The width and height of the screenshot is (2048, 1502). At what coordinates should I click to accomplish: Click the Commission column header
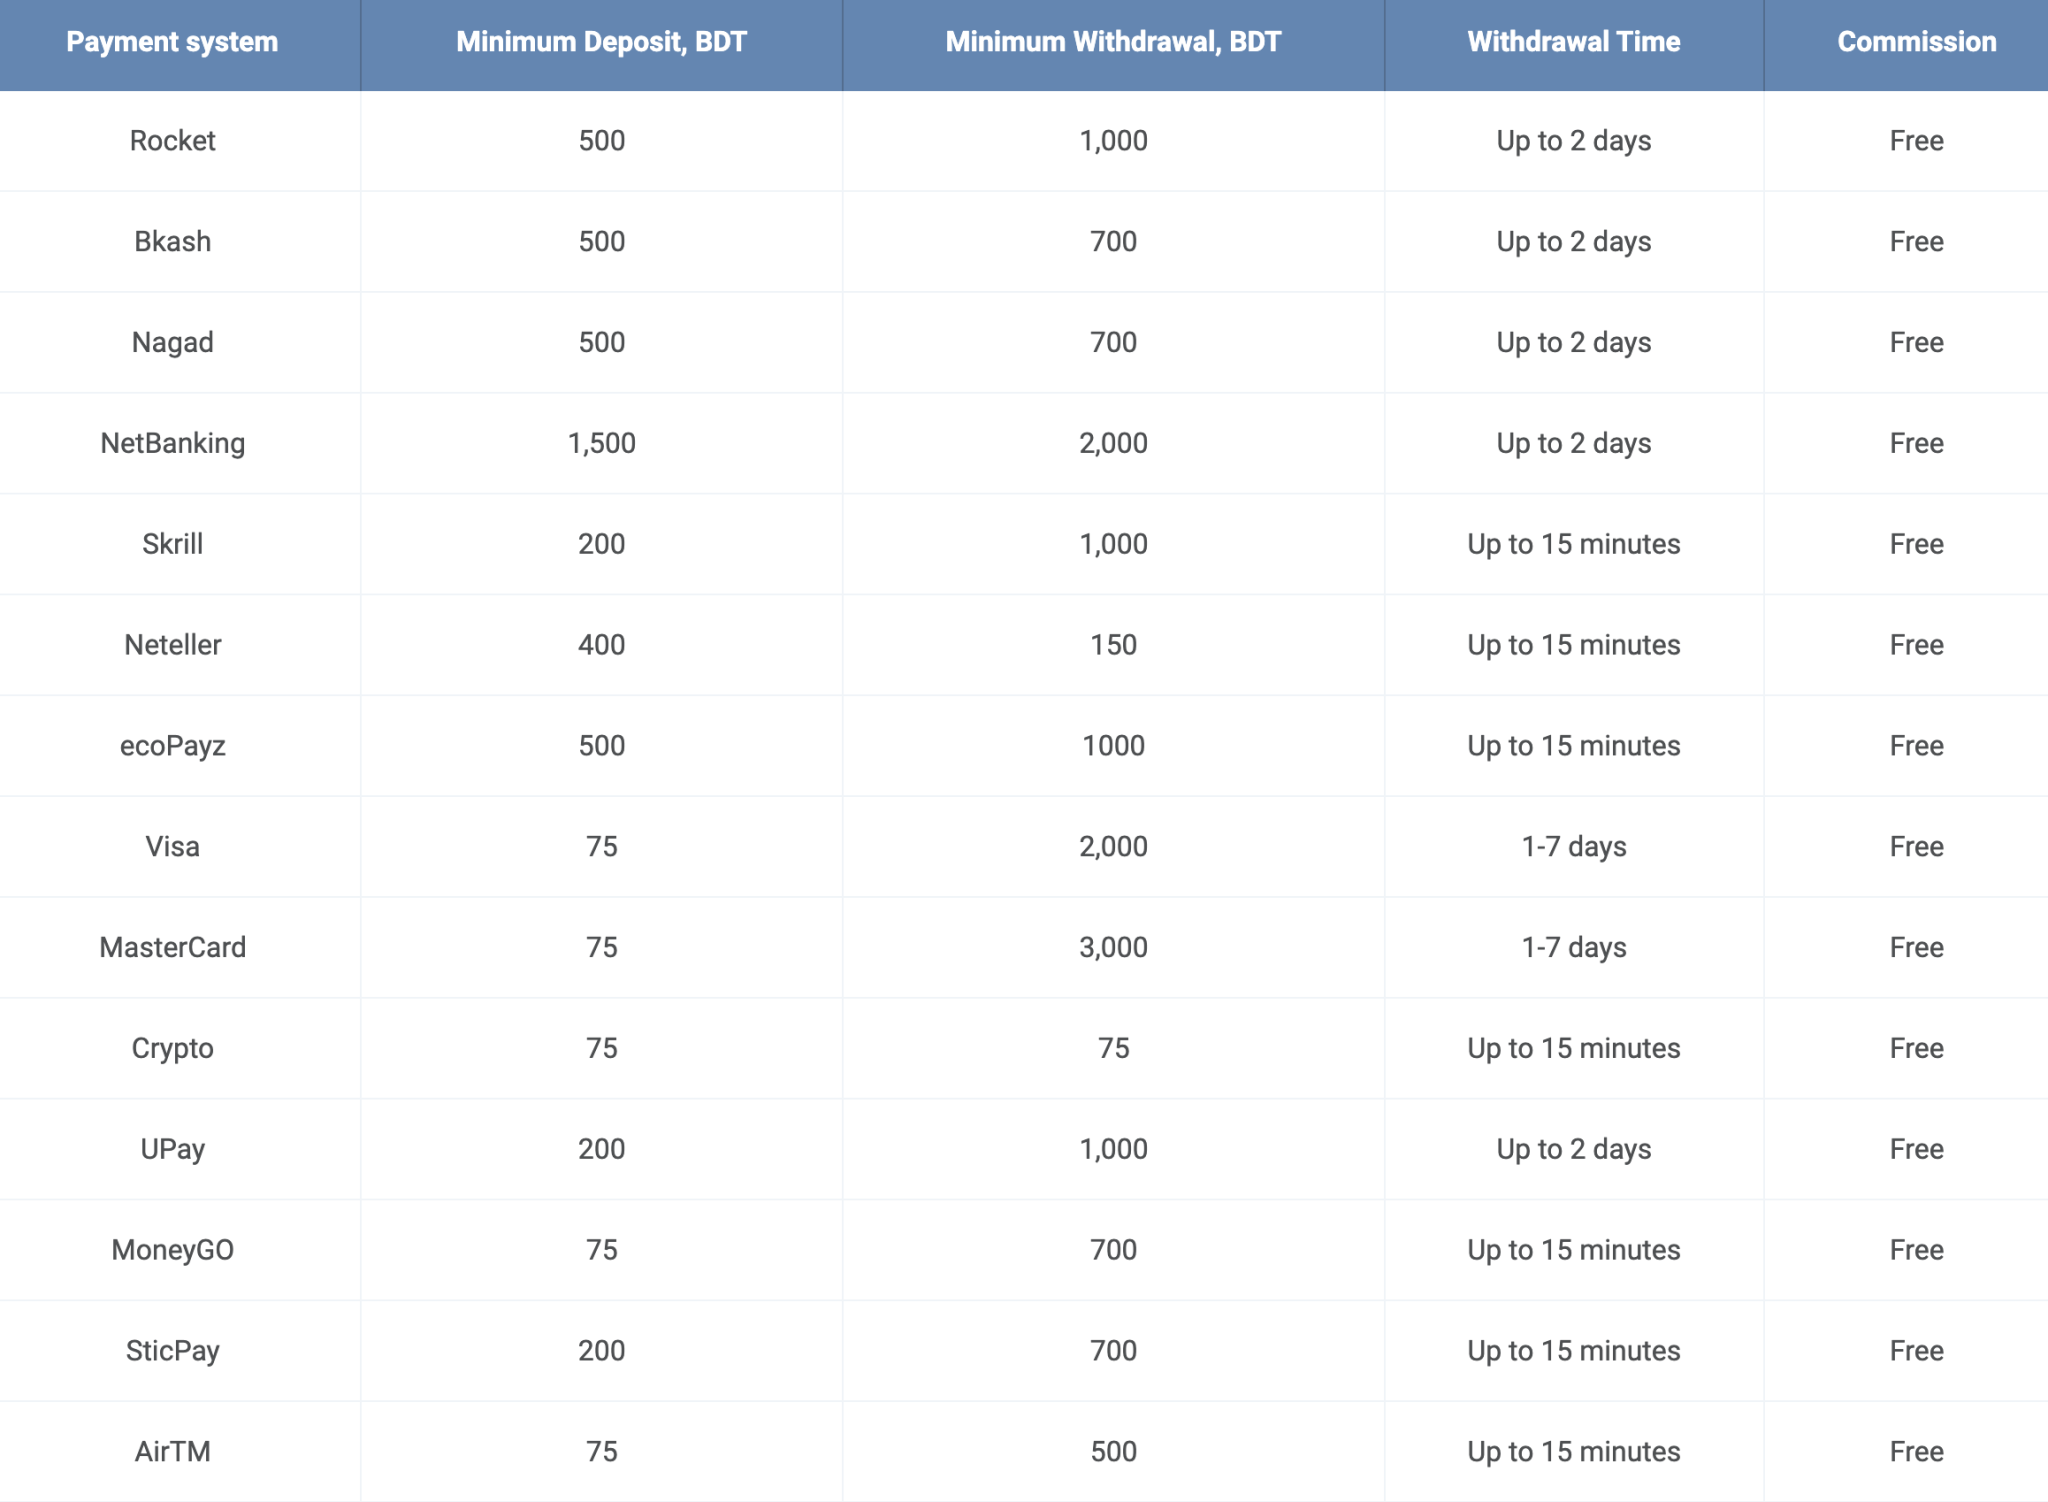1916,42
